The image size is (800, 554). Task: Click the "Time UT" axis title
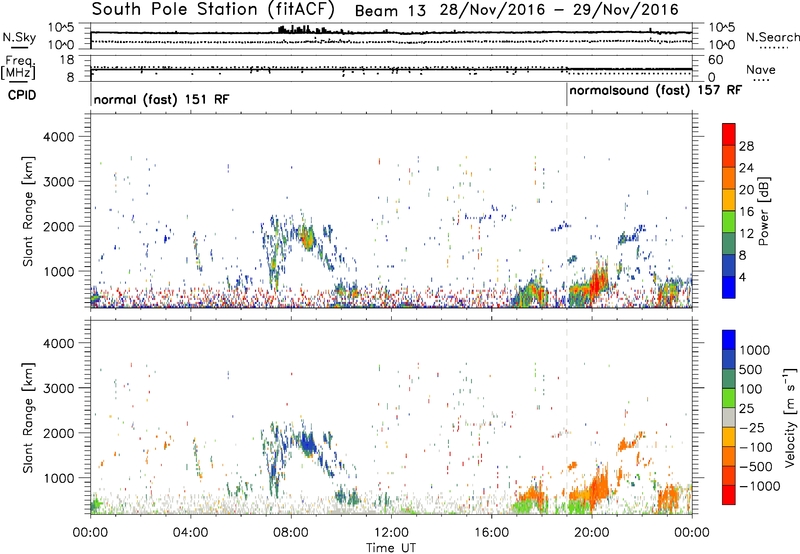coord(391,547)
